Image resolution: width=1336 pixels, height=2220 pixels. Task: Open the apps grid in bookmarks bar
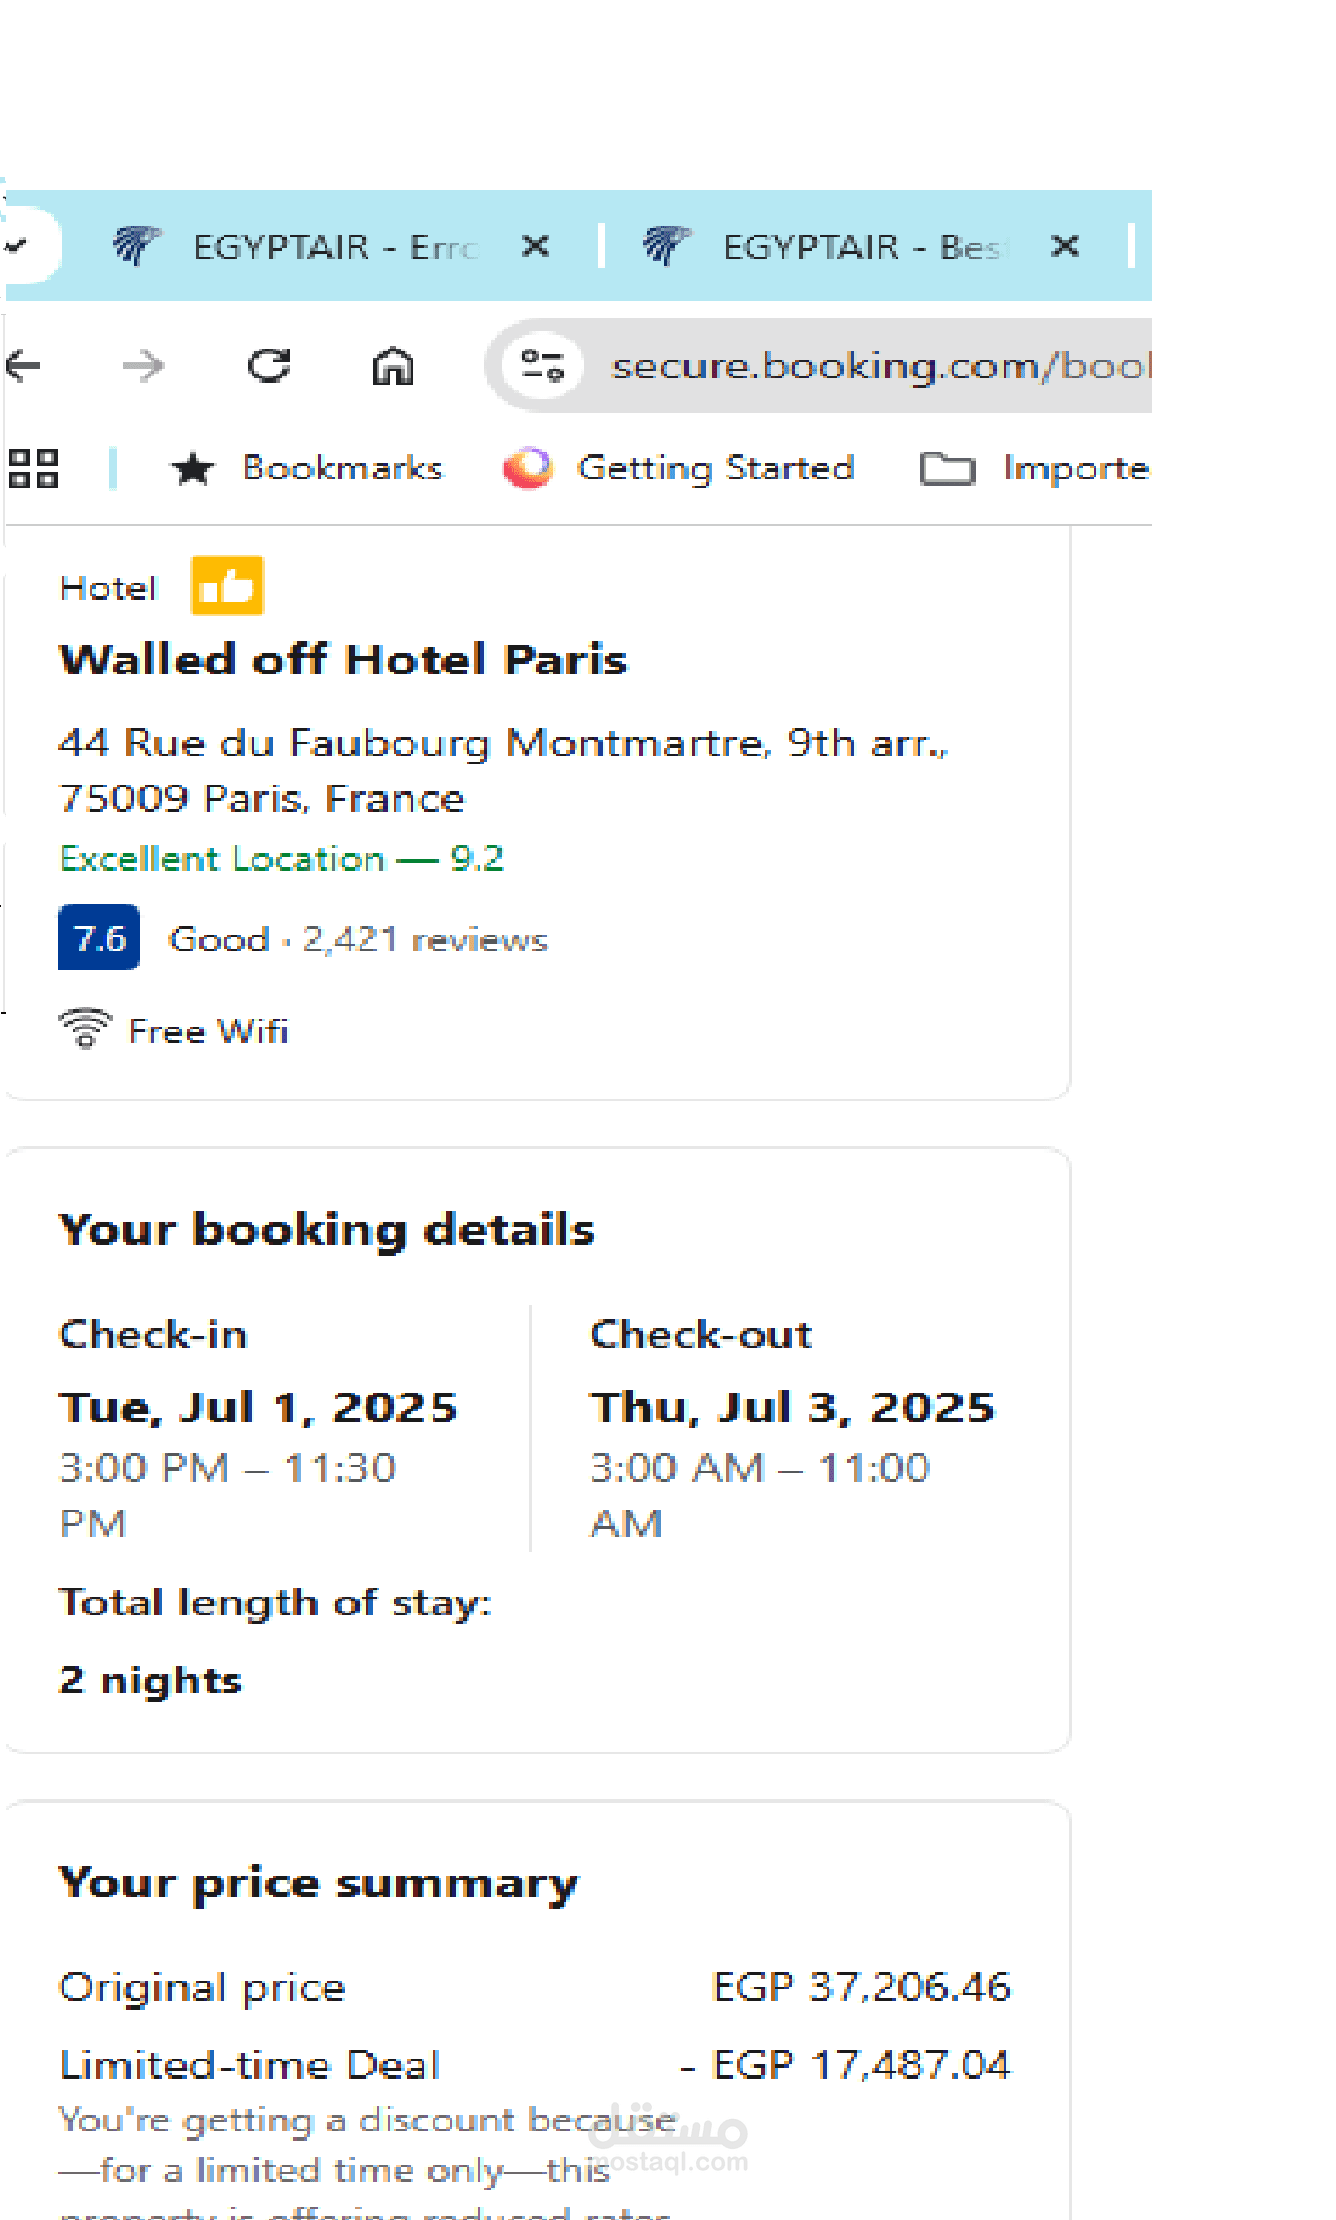33,468
